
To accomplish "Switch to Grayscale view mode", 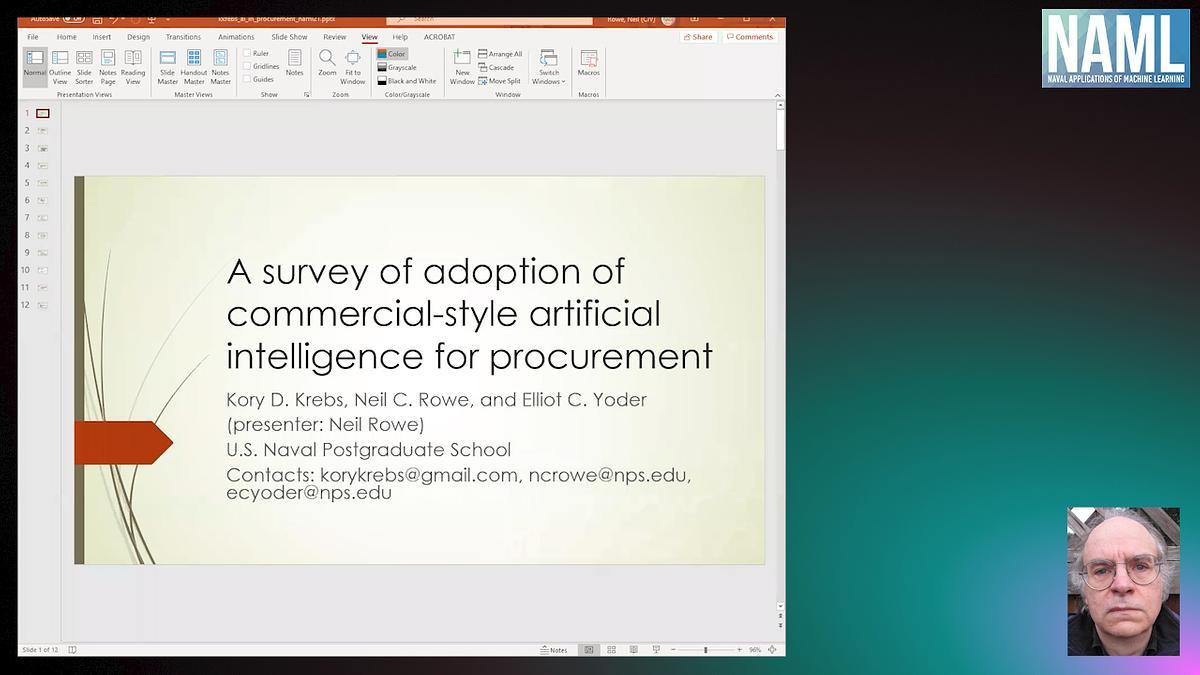I will pyautogui.click(x=396, y=67).
